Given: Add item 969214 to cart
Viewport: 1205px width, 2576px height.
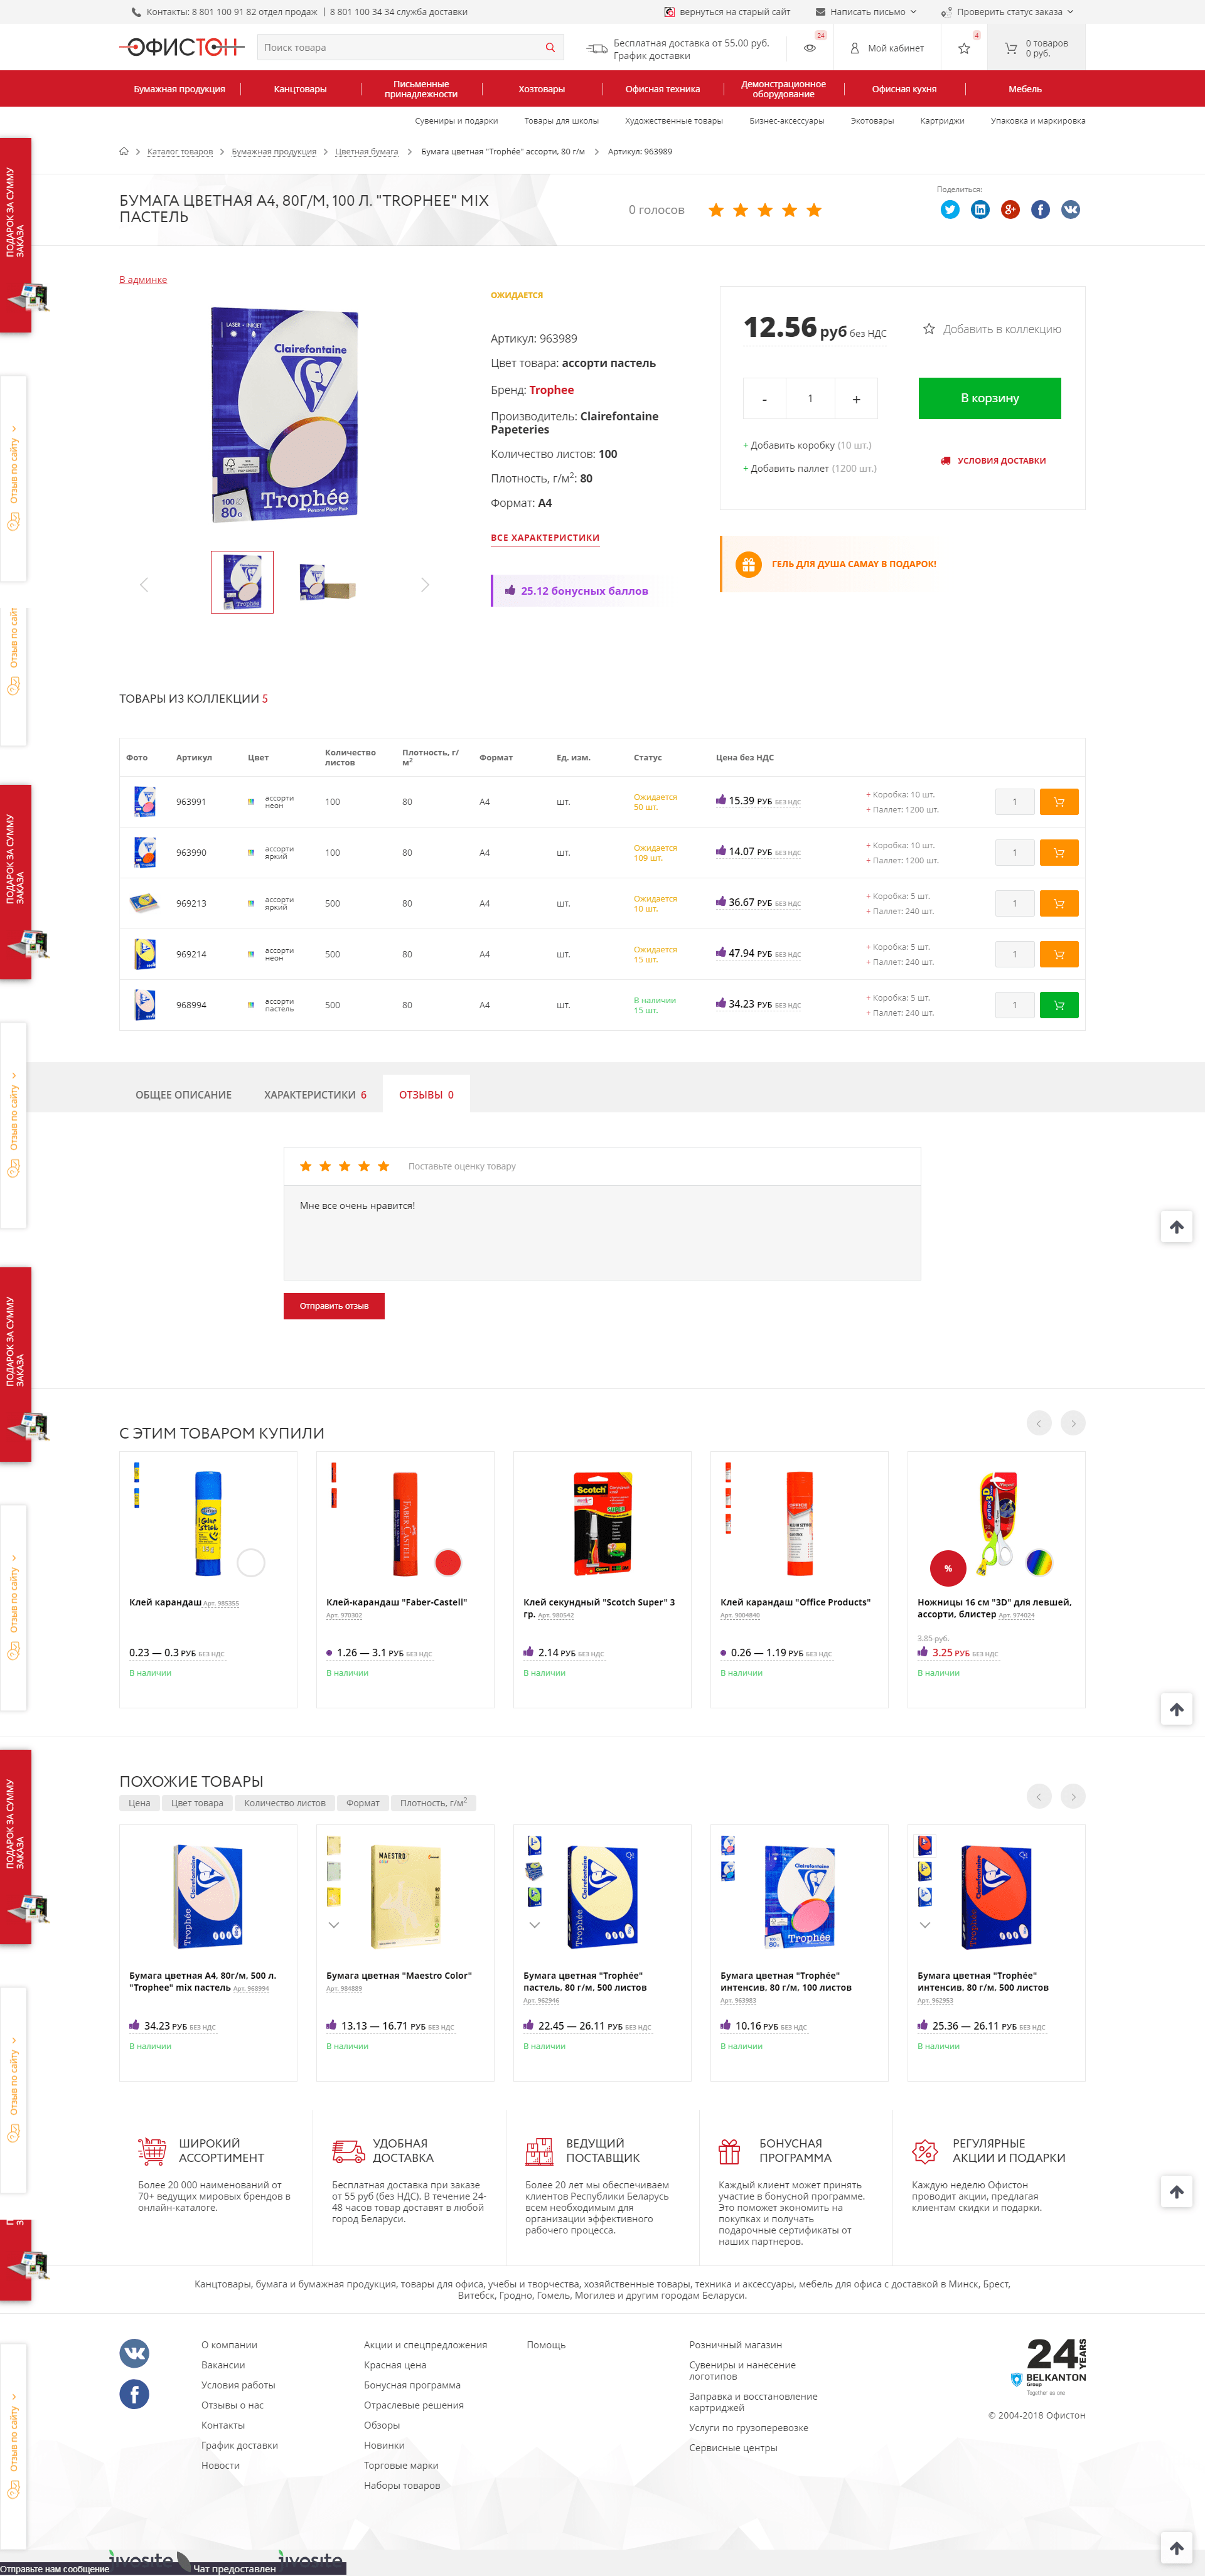Looking at the screenshot, I should coord(1059,954).
